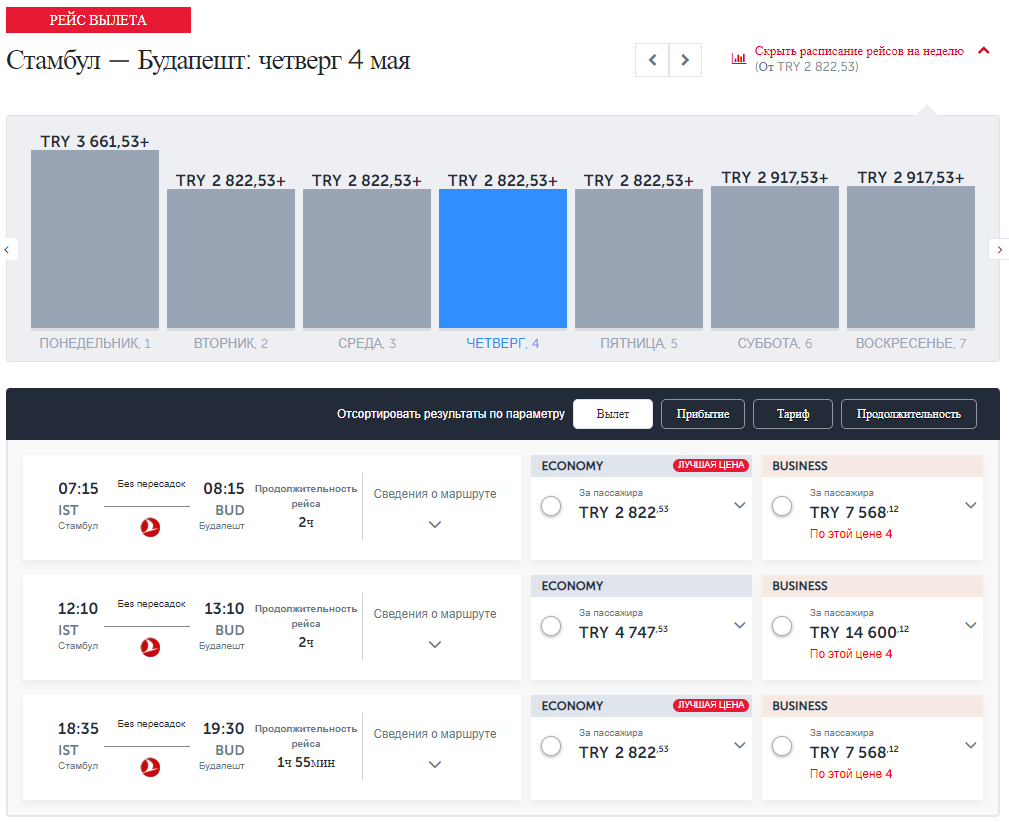
Task: Click the bar chart icon beside the weekly schedule link
Action: [x=739, y=58]
